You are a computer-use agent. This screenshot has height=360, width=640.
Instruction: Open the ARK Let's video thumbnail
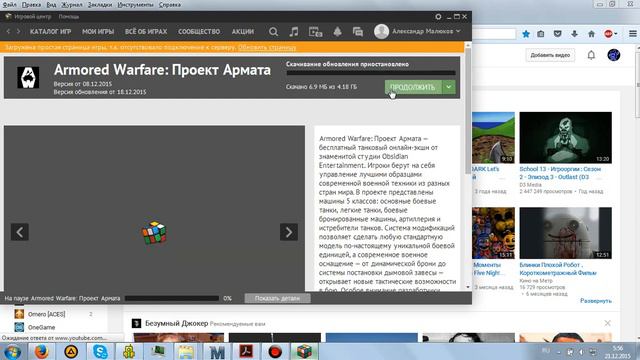pos(493,138)
